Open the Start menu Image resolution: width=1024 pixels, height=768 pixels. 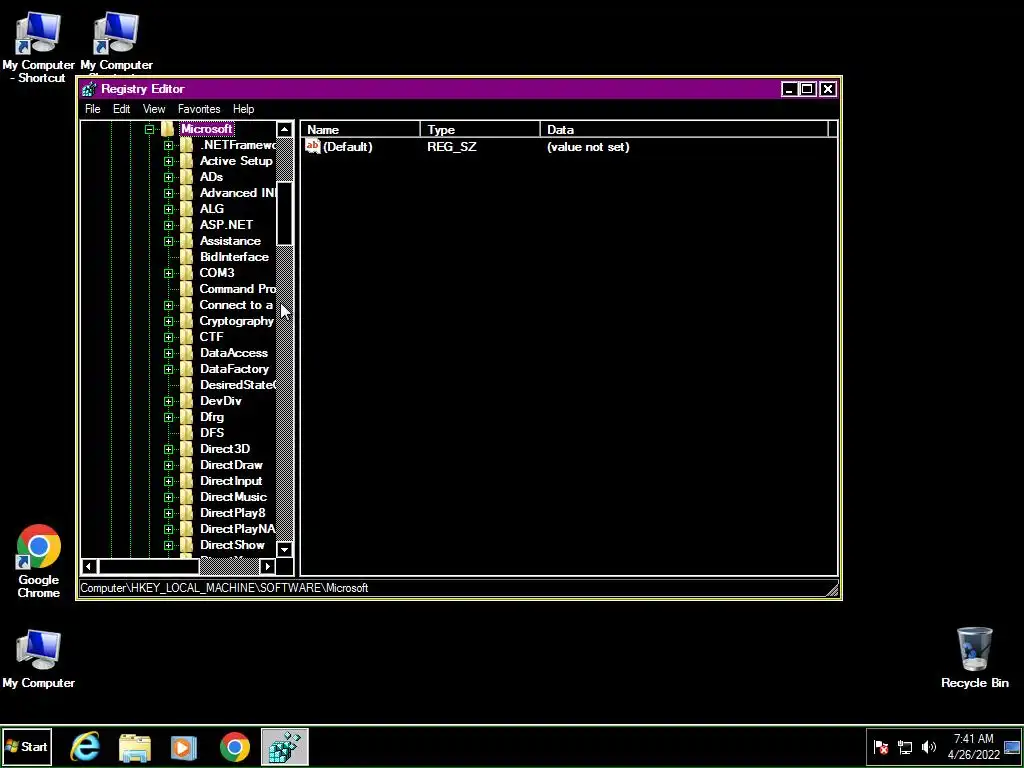coord(26,746)
